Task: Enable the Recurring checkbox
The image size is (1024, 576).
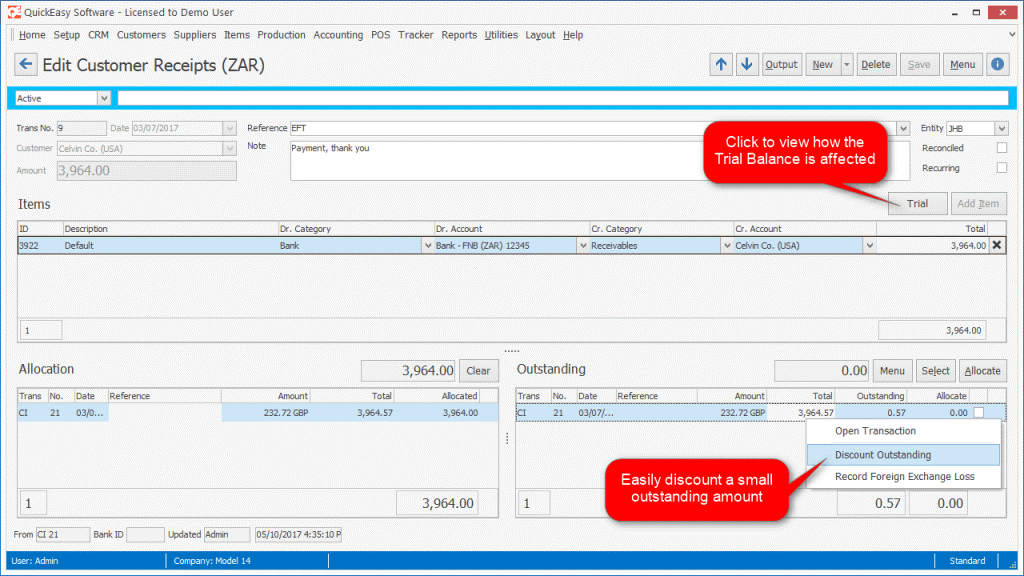Action: click(1001, 168)
